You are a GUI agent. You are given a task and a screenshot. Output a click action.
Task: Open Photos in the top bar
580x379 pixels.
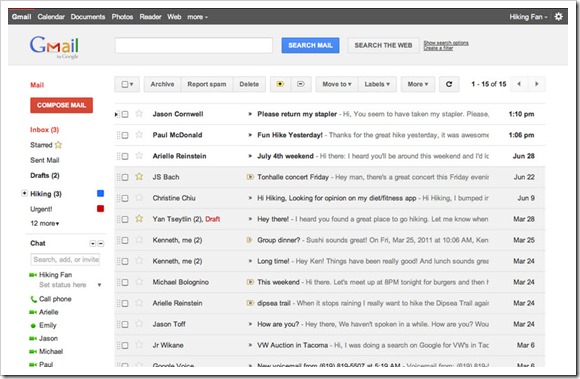[122, 17]
